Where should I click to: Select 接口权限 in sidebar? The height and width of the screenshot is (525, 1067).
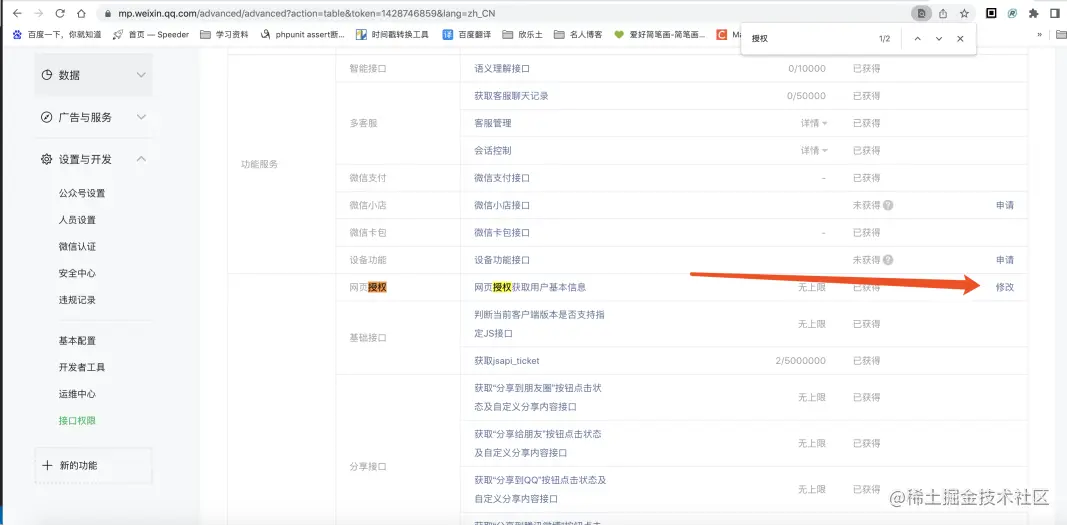click(78, 420)
